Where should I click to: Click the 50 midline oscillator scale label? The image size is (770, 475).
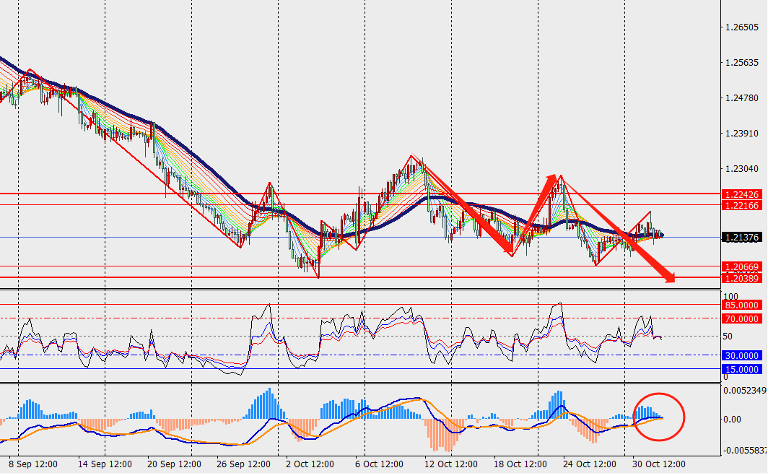point(728,337)
